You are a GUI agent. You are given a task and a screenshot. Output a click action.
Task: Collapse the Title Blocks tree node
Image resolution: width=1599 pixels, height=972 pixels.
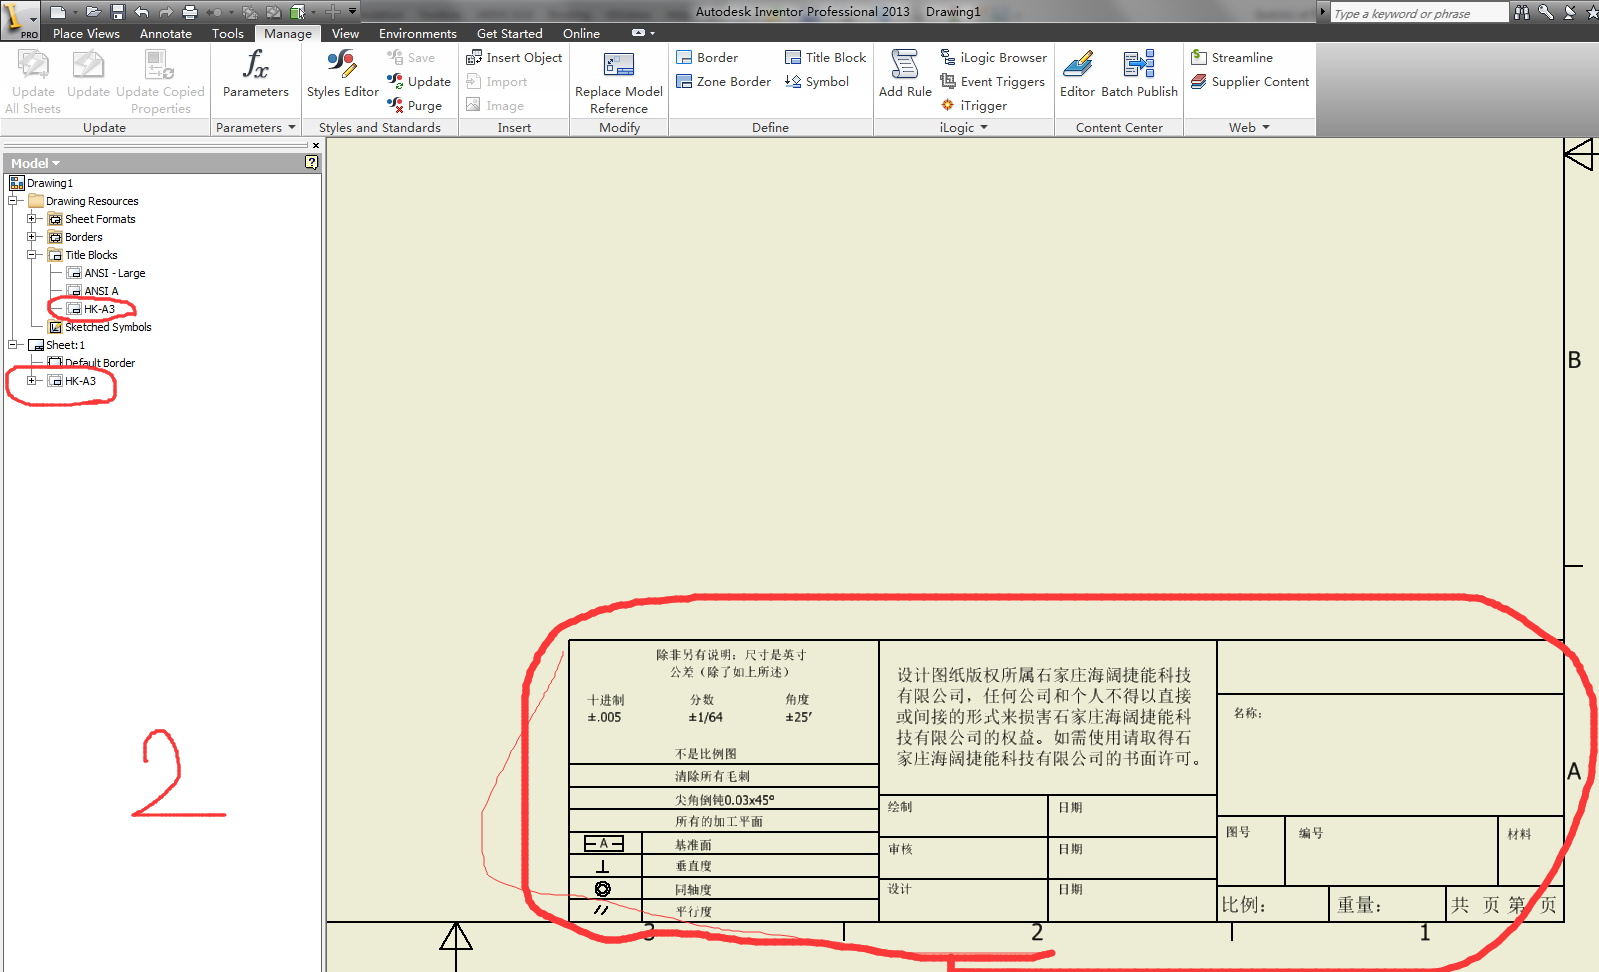[x=32, y=255]
